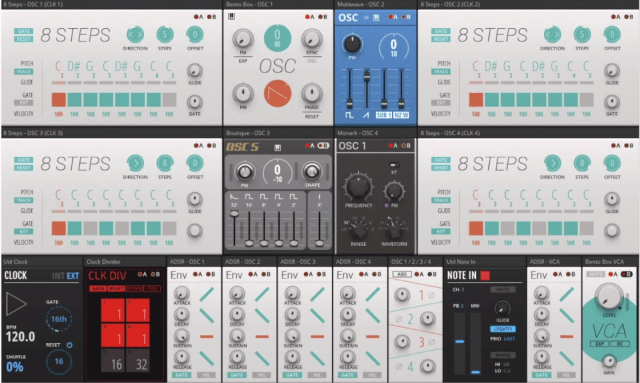Toggle the GATE button in ADSR OSC 4
Viewport: 640px width, 383px height.
(347, 375)
